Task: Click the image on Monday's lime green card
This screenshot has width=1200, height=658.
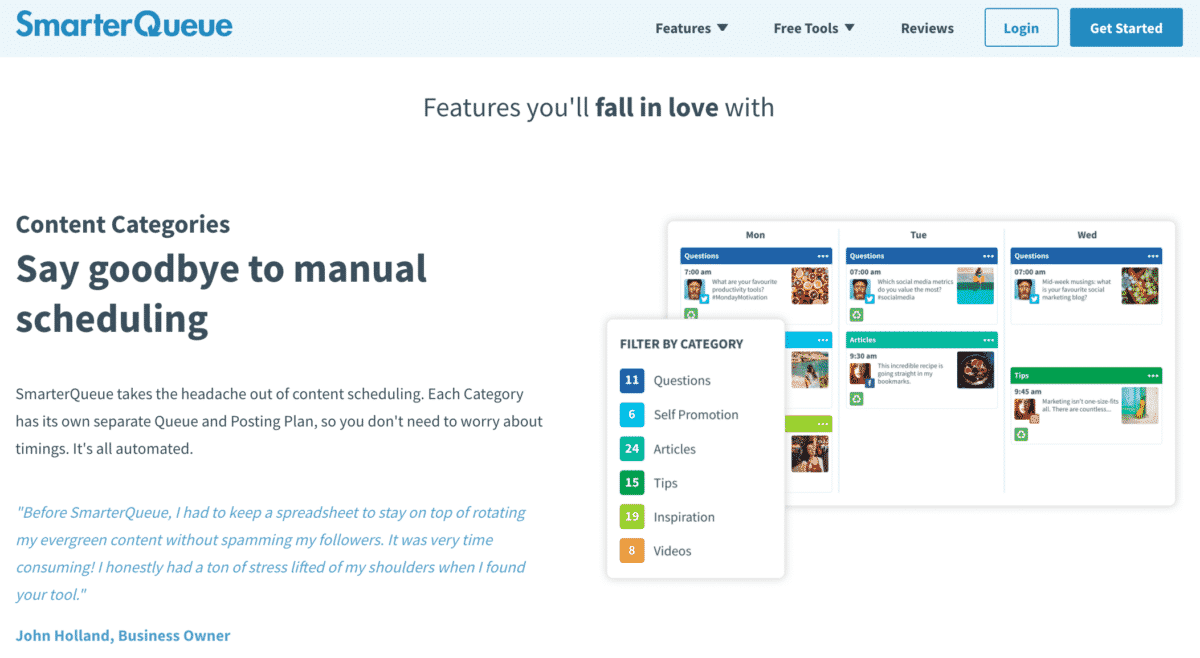Action: [810, 454]
